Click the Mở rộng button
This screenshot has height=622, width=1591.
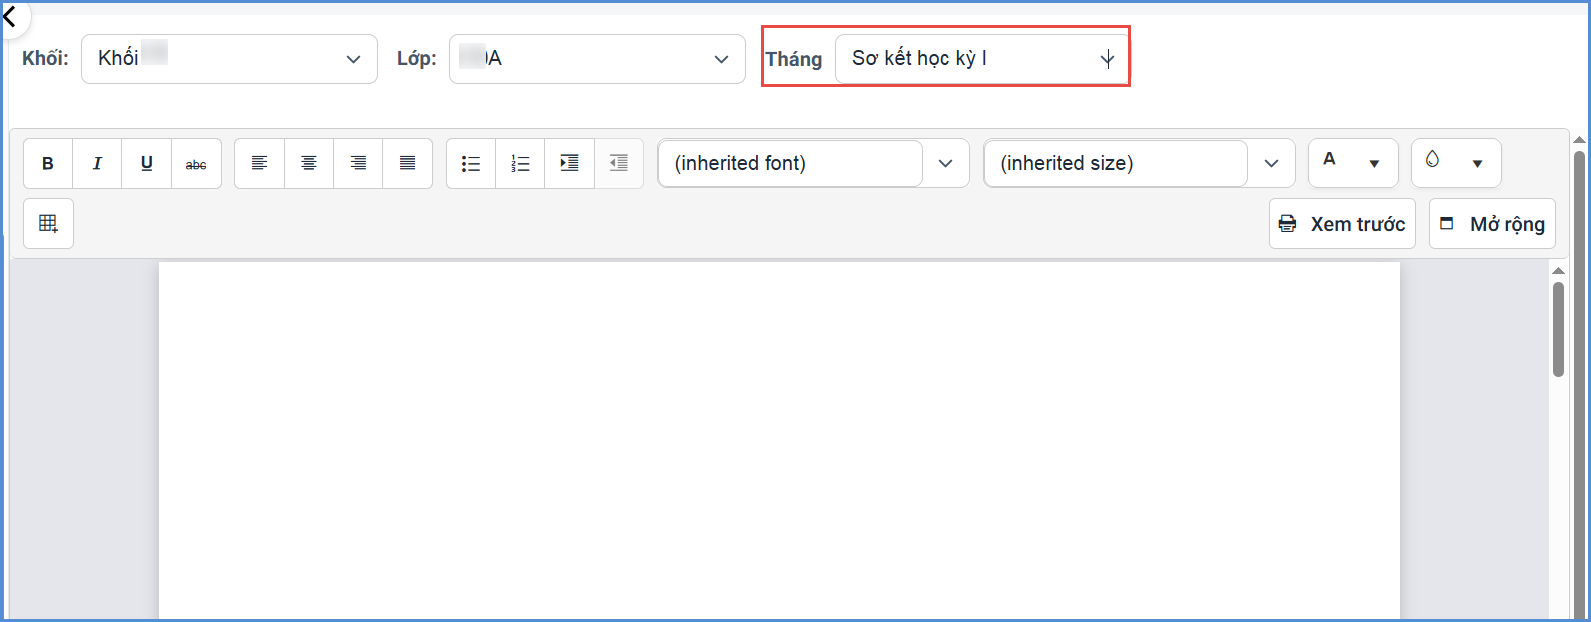(x=1493, y=224)
